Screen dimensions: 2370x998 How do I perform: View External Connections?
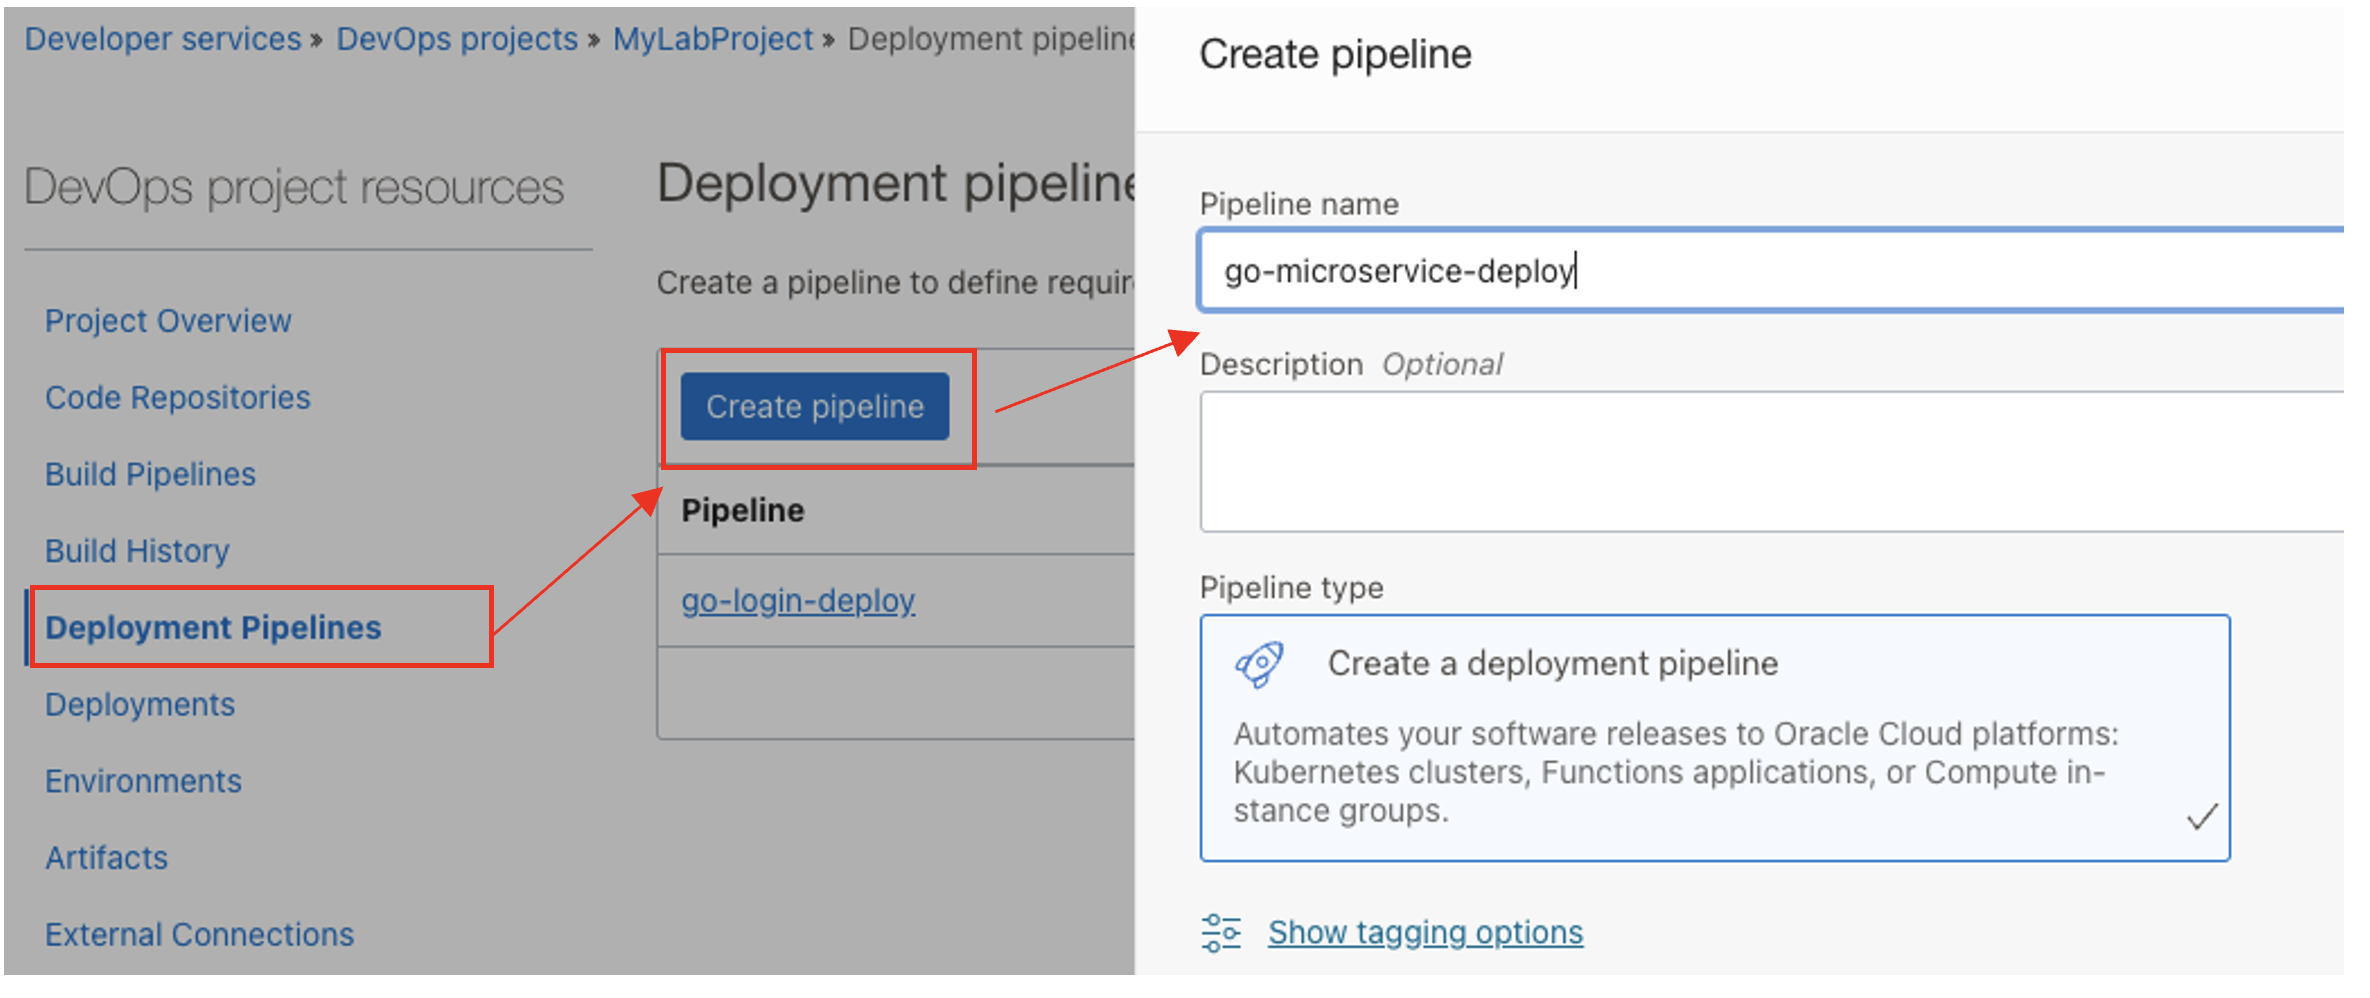click(198, 934)
